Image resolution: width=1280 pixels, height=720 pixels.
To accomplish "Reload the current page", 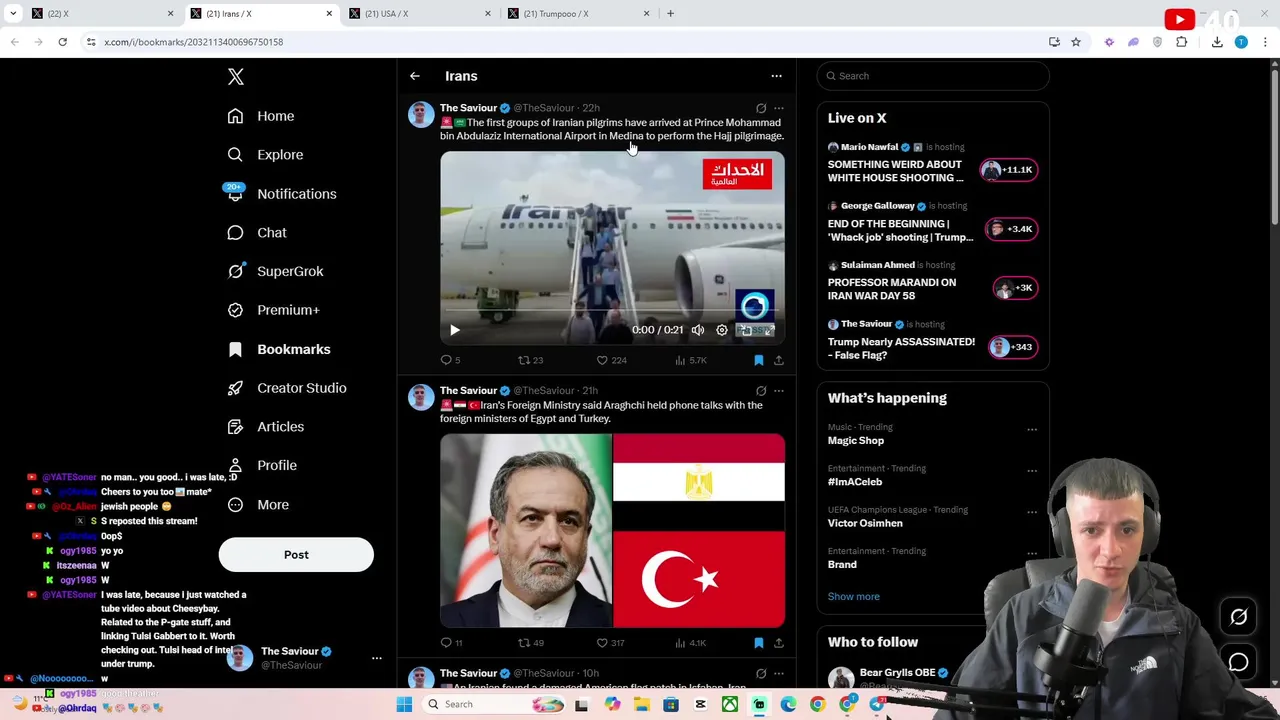I will coord(62,42).
